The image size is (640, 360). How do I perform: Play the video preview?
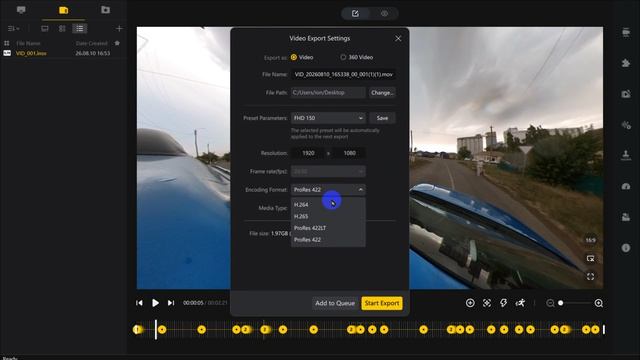[x=155, y=303]
